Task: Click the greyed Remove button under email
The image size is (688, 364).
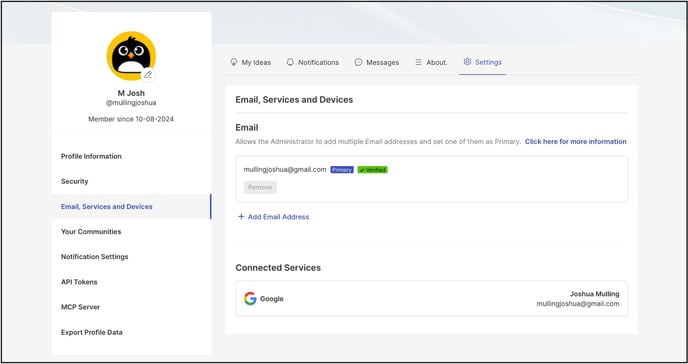Action: tap(260, 187)
